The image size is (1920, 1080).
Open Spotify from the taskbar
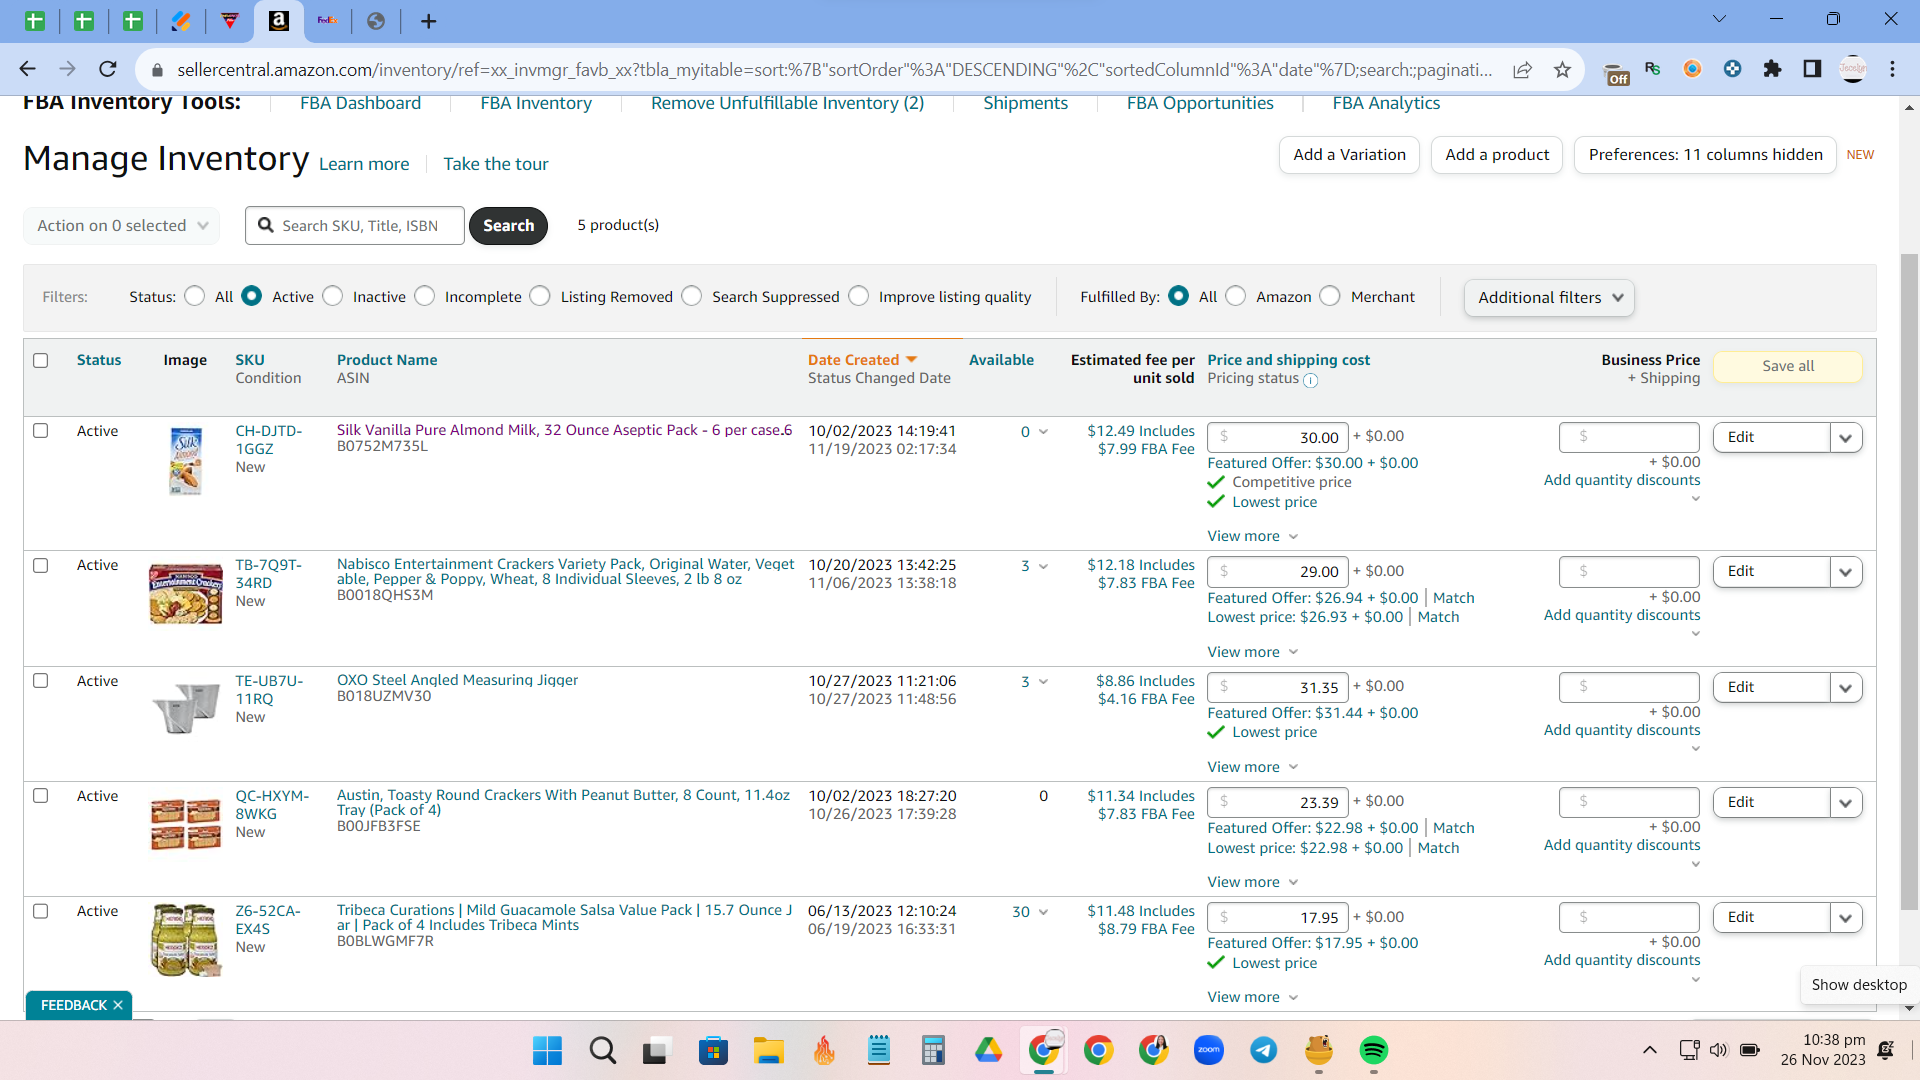pos(1374,1050)
